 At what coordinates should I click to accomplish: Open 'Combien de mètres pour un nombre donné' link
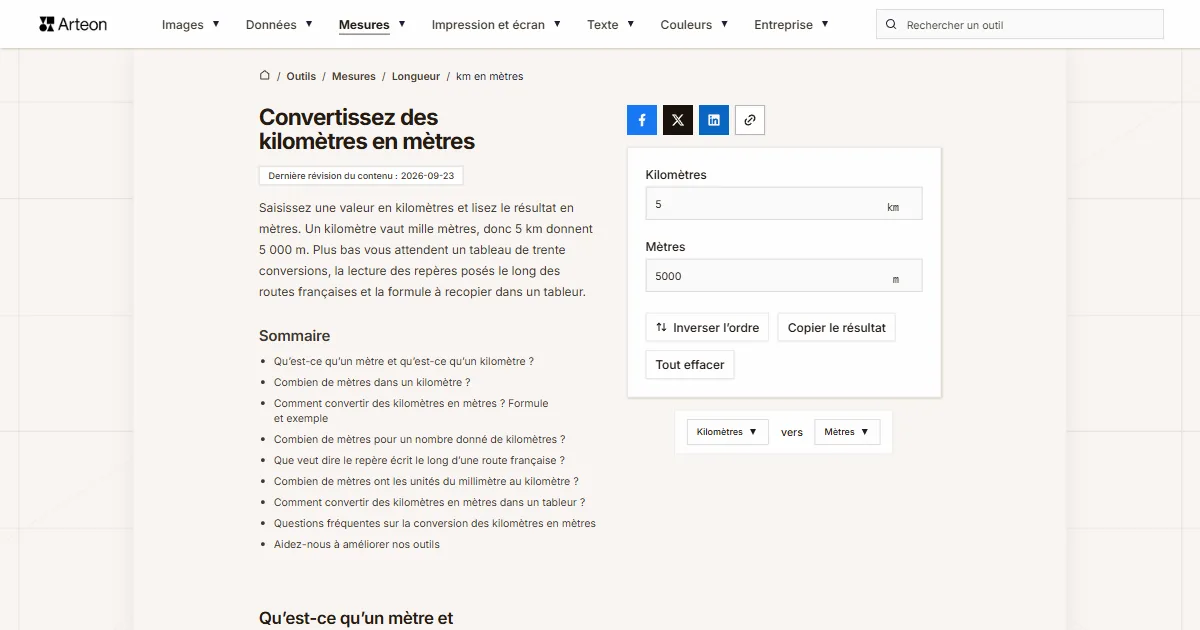(x=420, y=439)
